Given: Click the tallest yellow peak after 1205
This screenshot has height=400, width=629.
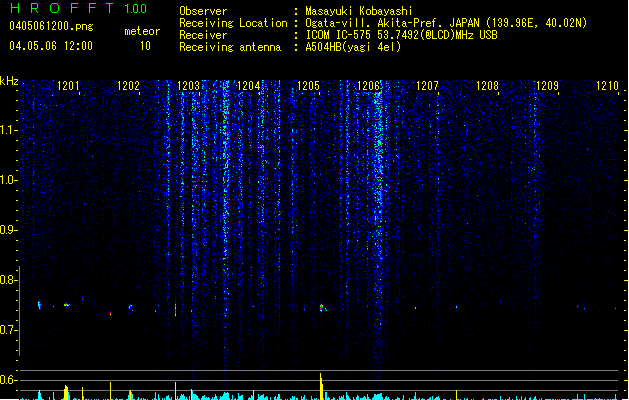Looking at the screenshot, I should click(321, 386).
